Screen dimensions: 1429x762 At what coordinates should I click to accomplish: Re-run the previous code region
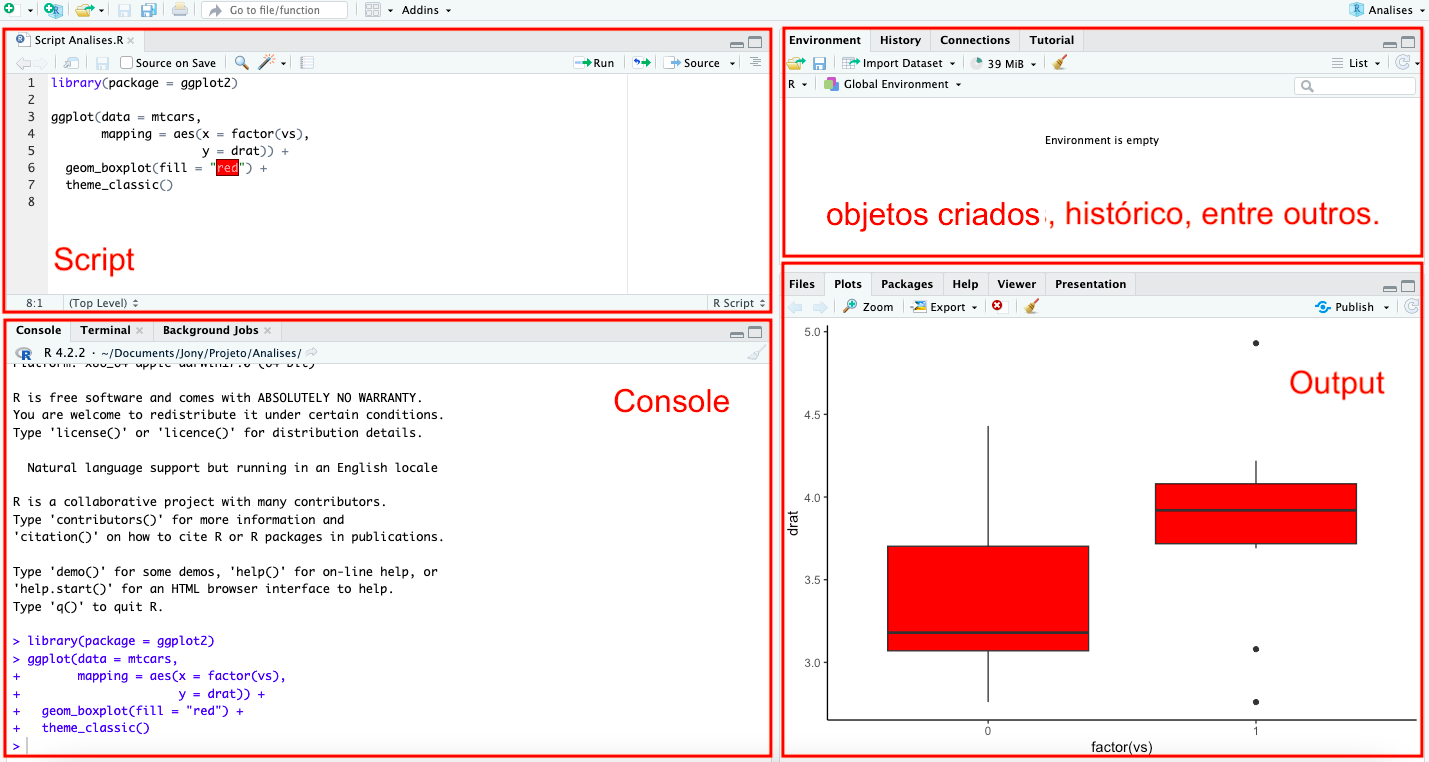point(642,63)
